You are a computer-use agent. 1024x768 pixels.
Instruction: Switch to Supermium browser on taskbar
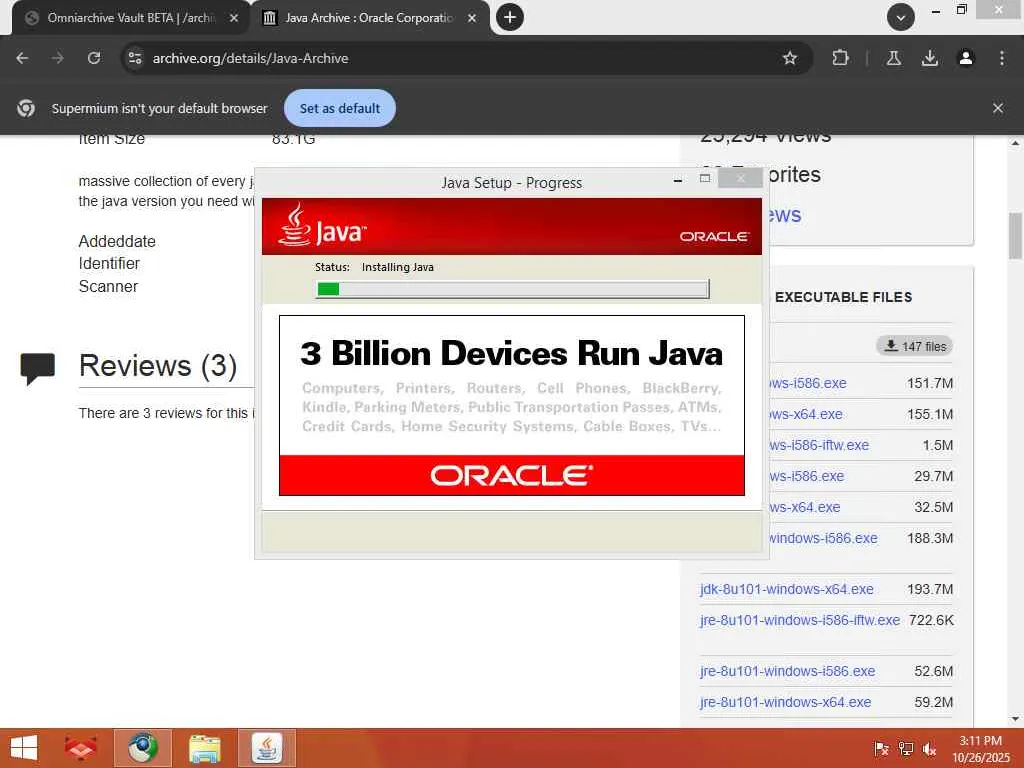click(142, 748)
